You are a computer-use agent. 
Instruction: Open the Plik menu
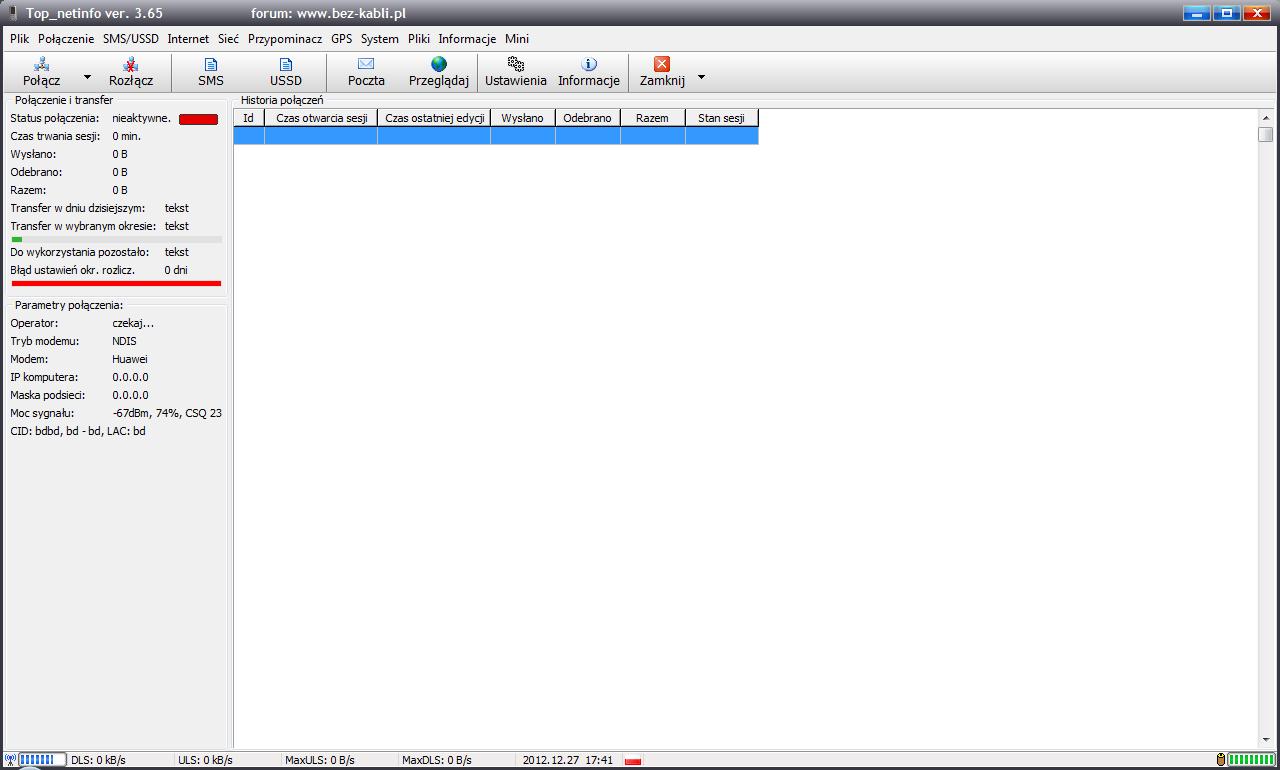[20, 39]
